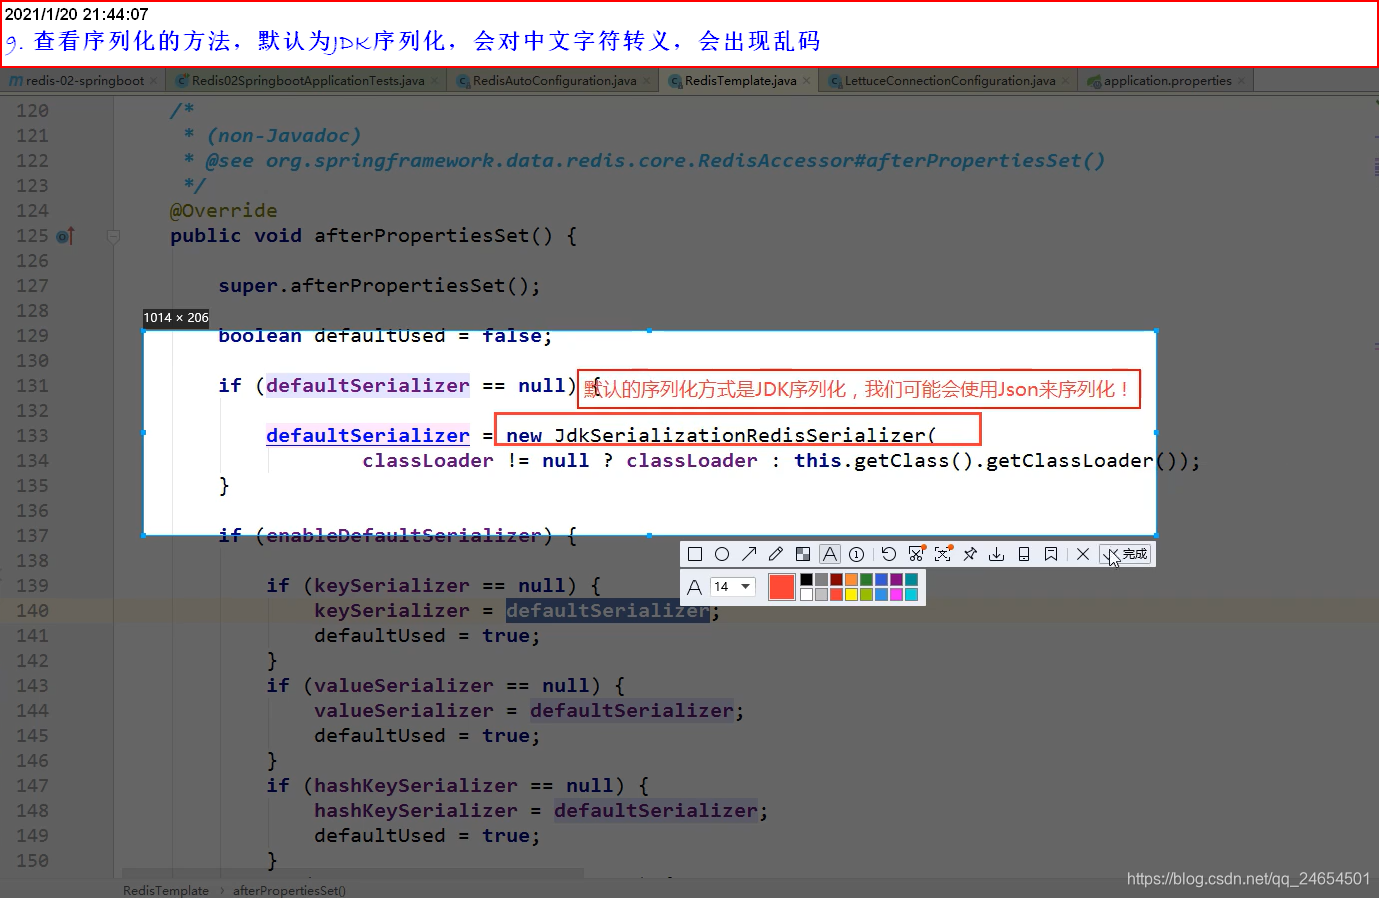Toggle the text annotation tool
Image resolution: width=1379 pixels, height=898 pixels.
point(830,554)
